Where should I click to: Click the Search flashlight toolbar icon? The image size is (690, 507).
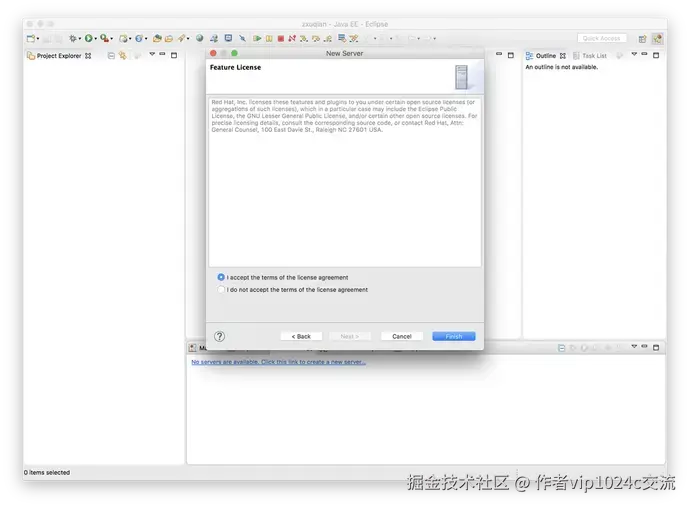(x=181, y=39)
